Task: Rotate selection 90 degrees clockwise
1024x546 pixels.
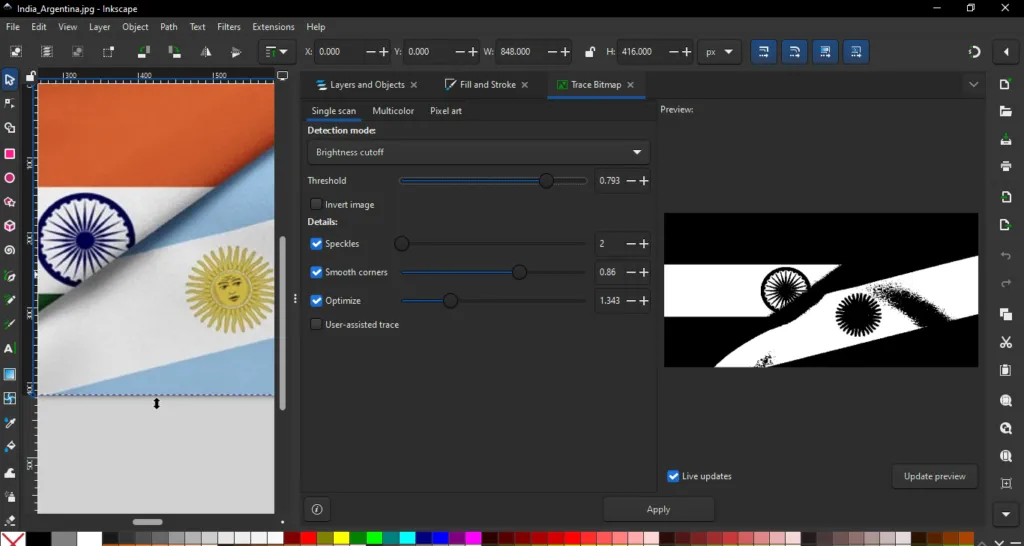Action: click(174, 52)
